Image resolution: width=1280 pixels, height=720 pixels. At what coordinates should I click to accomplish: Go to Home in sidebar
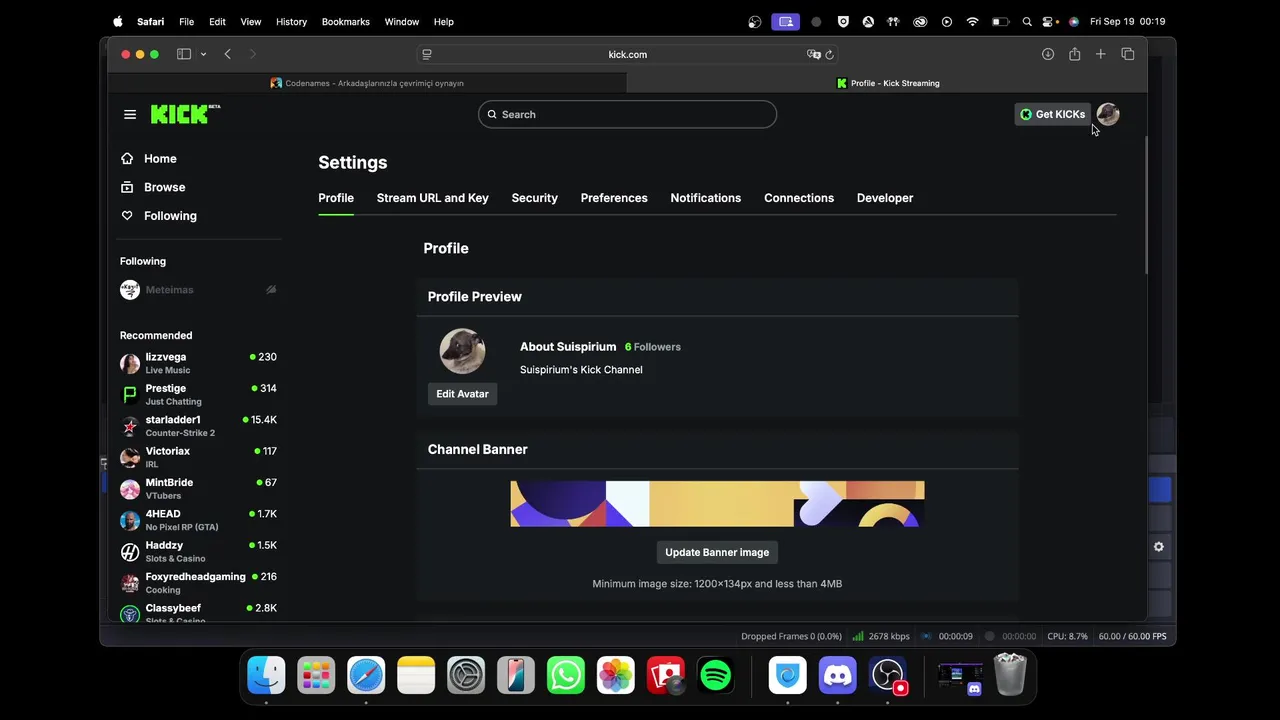[160, 158]
